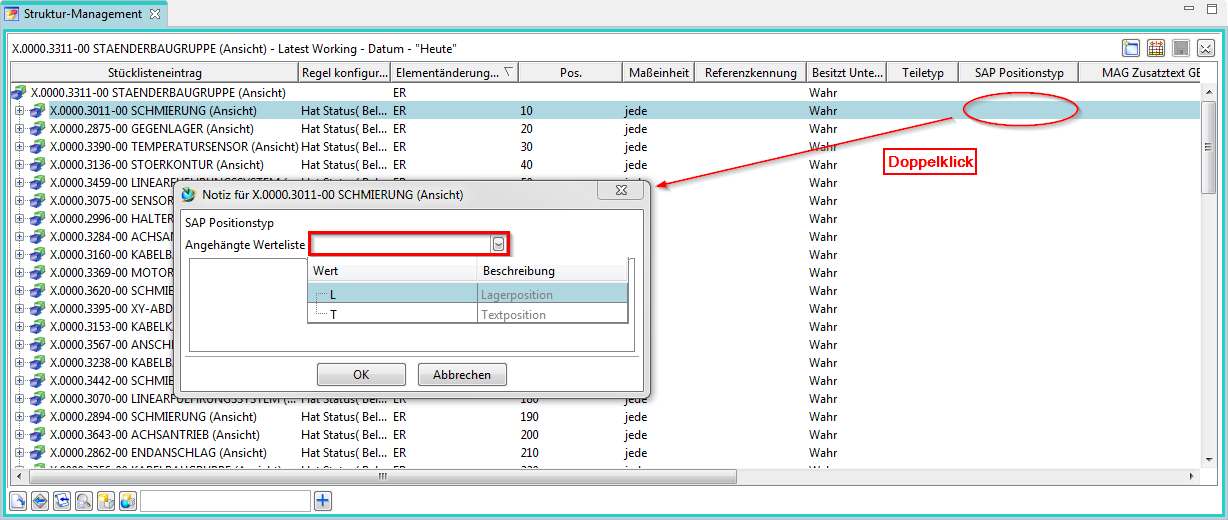
Task: Select the Struktur-Management tab
Action: tap(84, 14)
